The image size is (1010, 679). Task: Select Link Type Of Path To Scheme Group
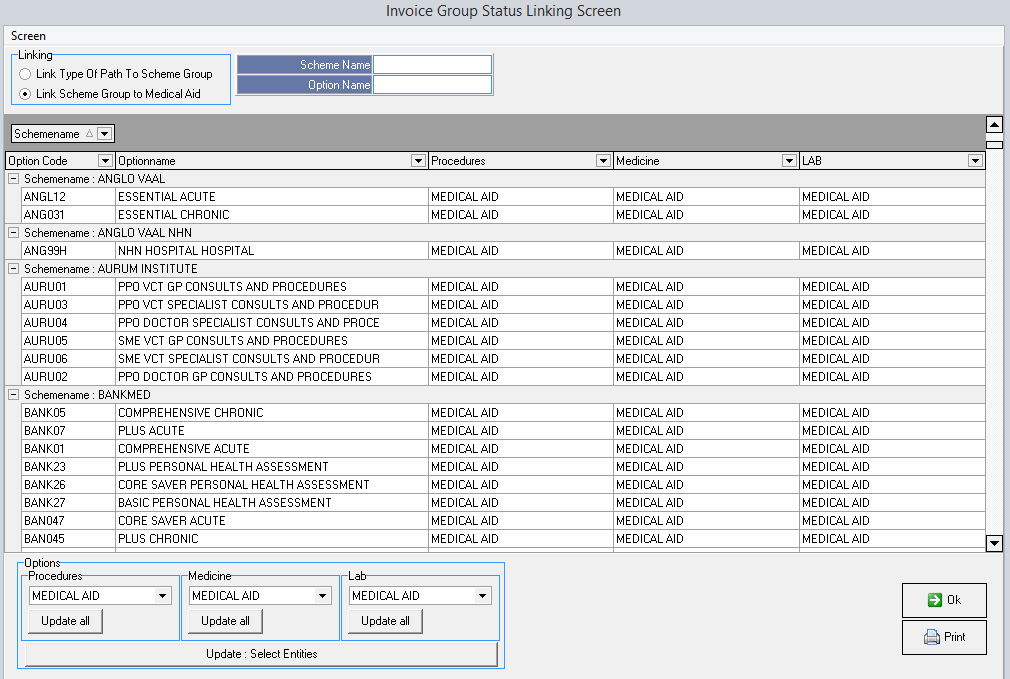coord(25,74)
